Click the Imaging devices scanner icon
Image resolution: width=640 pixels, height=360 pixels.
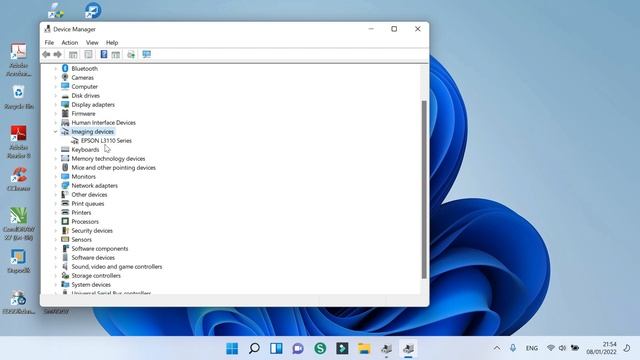click(x=65, y=131)
